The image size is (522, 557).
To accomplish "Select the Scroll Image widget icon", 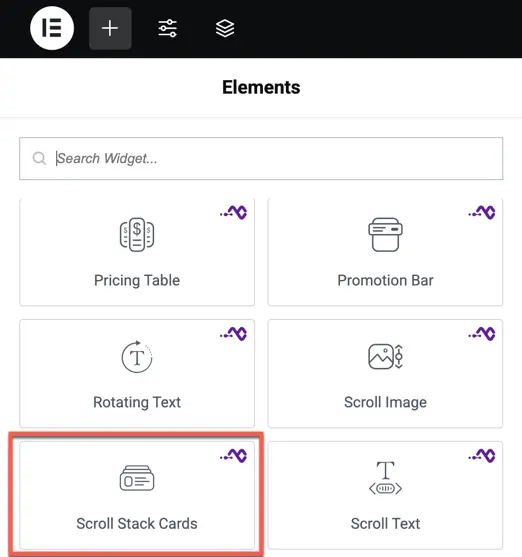I will tap(386, 357).
